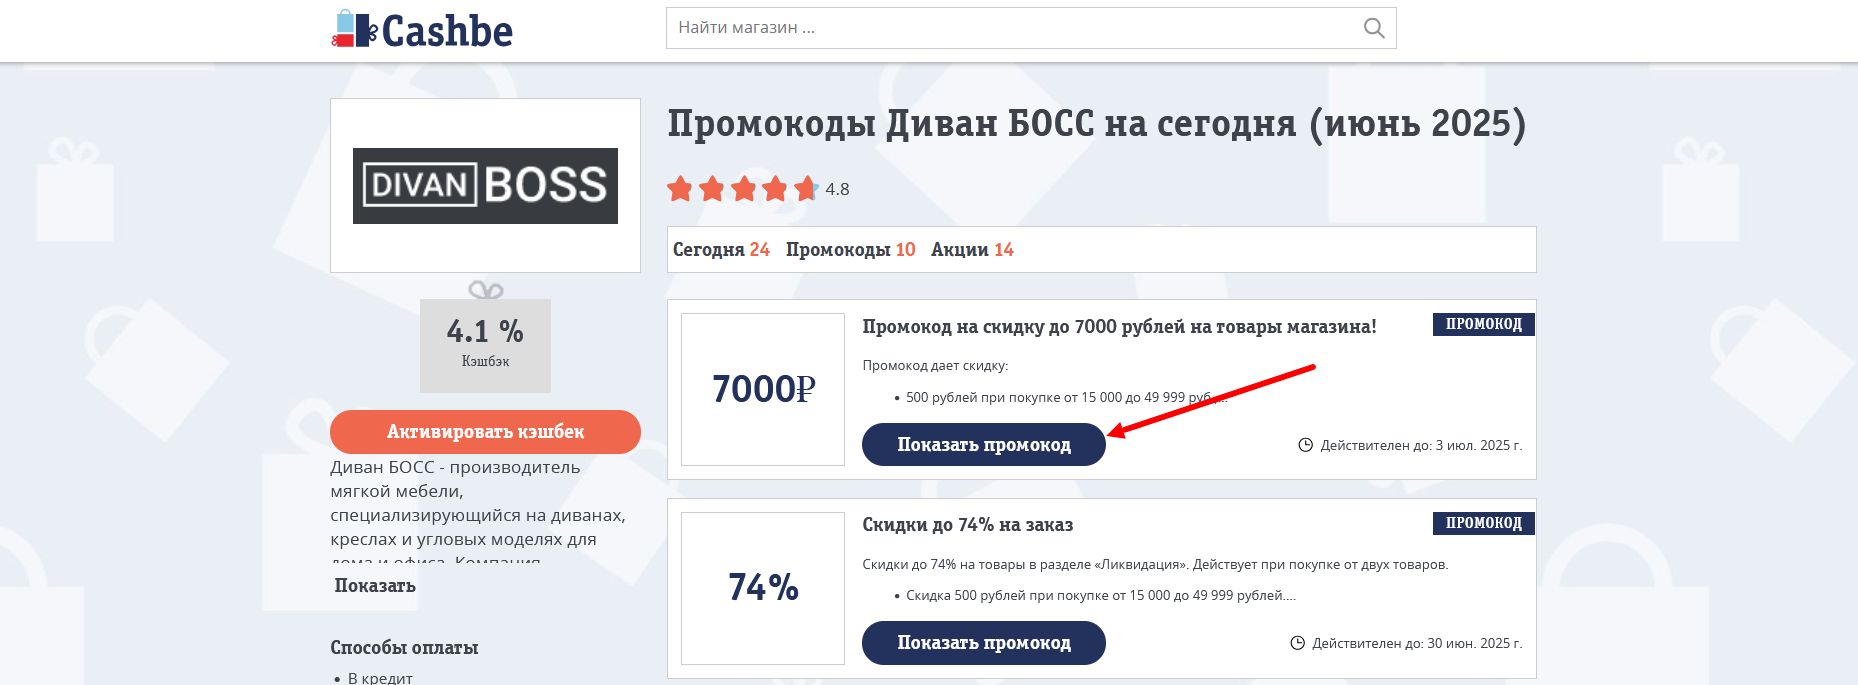The height and width of the screenshot is (685, 1858).
Task: Open the 7000₽ offer thumbnail
Action: [x=763, y=389]
